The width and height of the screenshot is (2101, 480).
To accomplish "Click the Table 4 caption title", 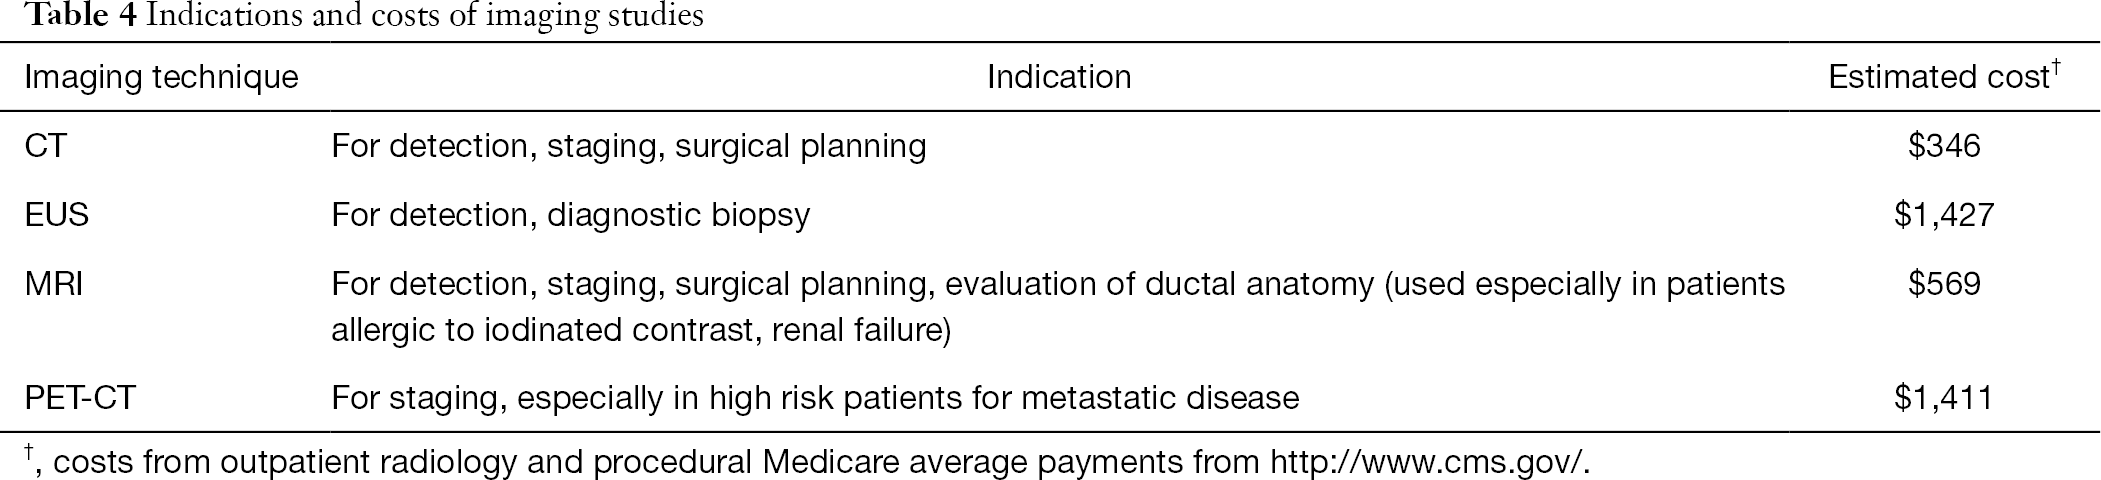I will (354, 16).
